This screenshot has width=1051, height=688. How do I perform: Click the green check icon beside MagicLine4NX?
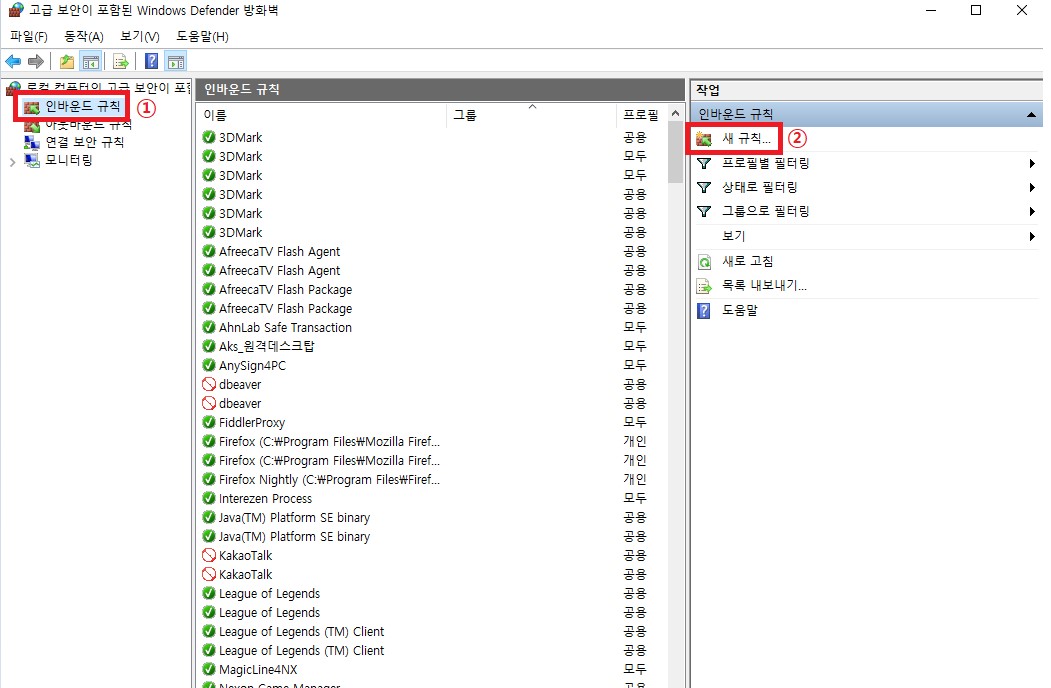click(x=208, y=669)
